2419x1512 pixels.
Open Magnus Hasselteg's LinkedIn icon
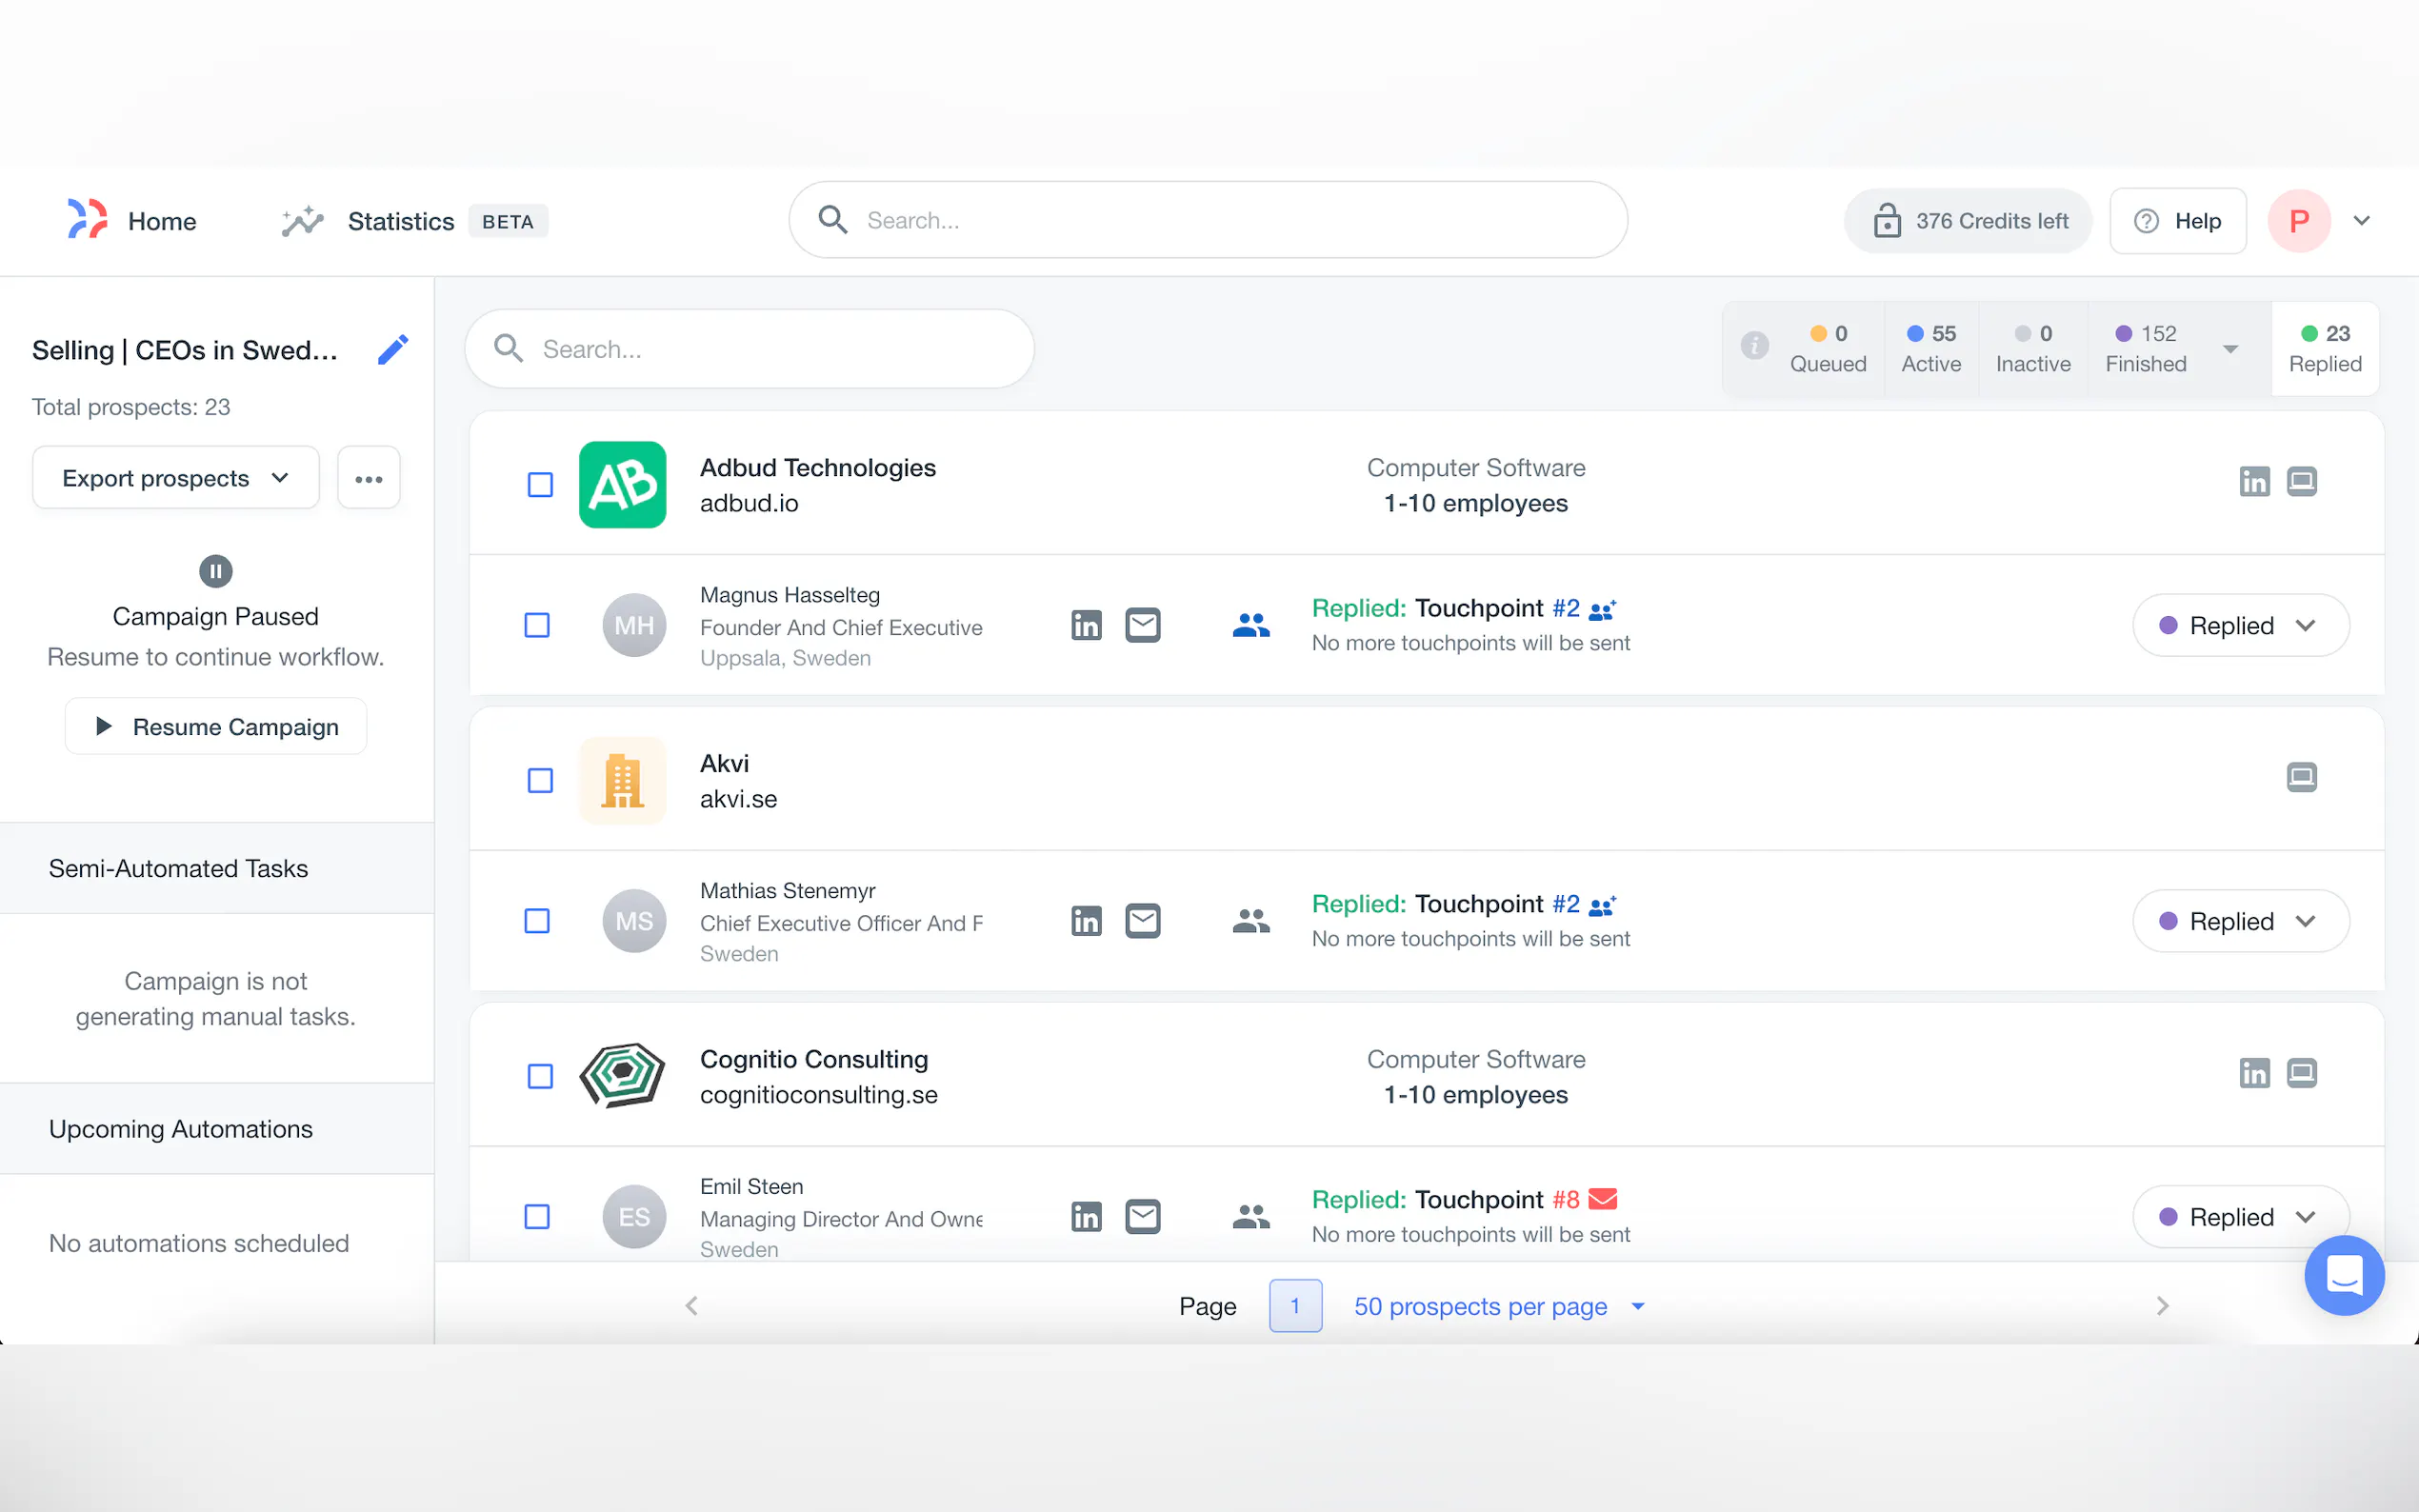pyautogui.click(x=1086, y=625)
